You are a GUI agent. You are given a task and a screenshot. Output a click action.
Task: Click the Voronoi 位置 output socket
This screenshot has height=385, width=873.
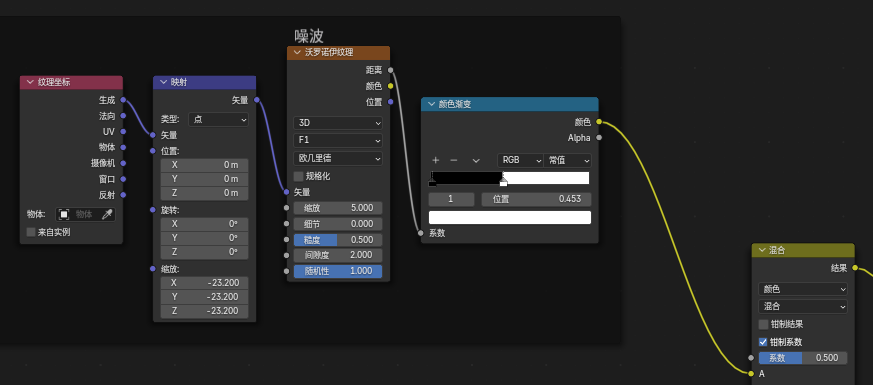point(390,102)
